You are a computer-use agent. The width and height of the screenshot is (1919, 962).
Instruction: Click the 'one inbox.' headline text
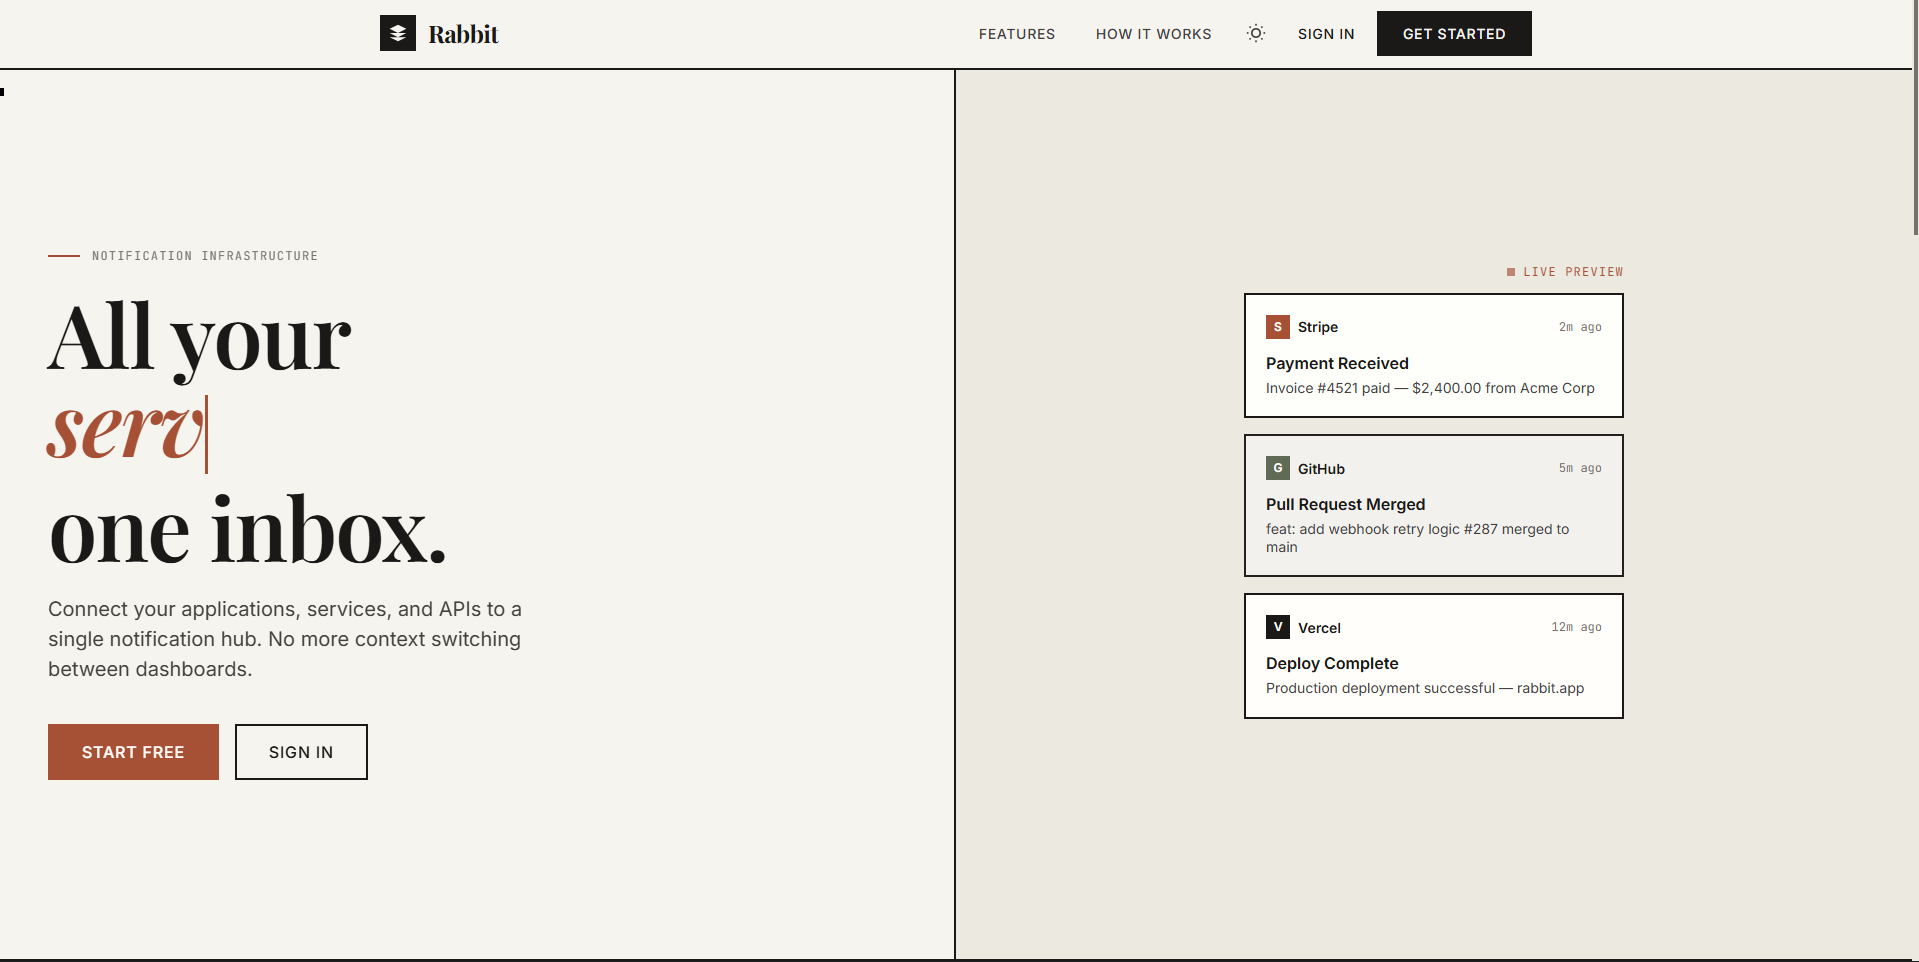tap(248, 530)
